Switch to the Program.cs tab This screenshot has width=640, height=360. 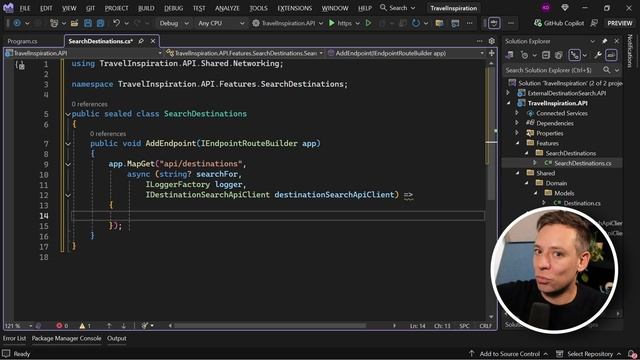tap(22, 41)
